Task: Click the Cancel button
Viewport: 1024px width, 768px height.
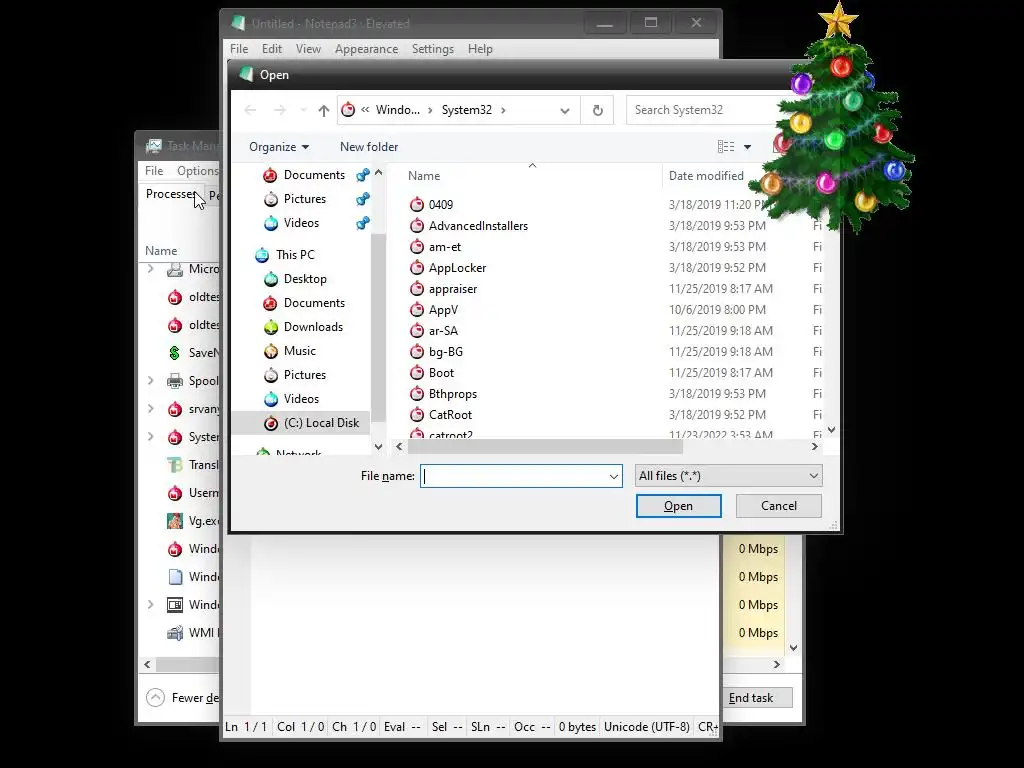Action: pos(778,505)
